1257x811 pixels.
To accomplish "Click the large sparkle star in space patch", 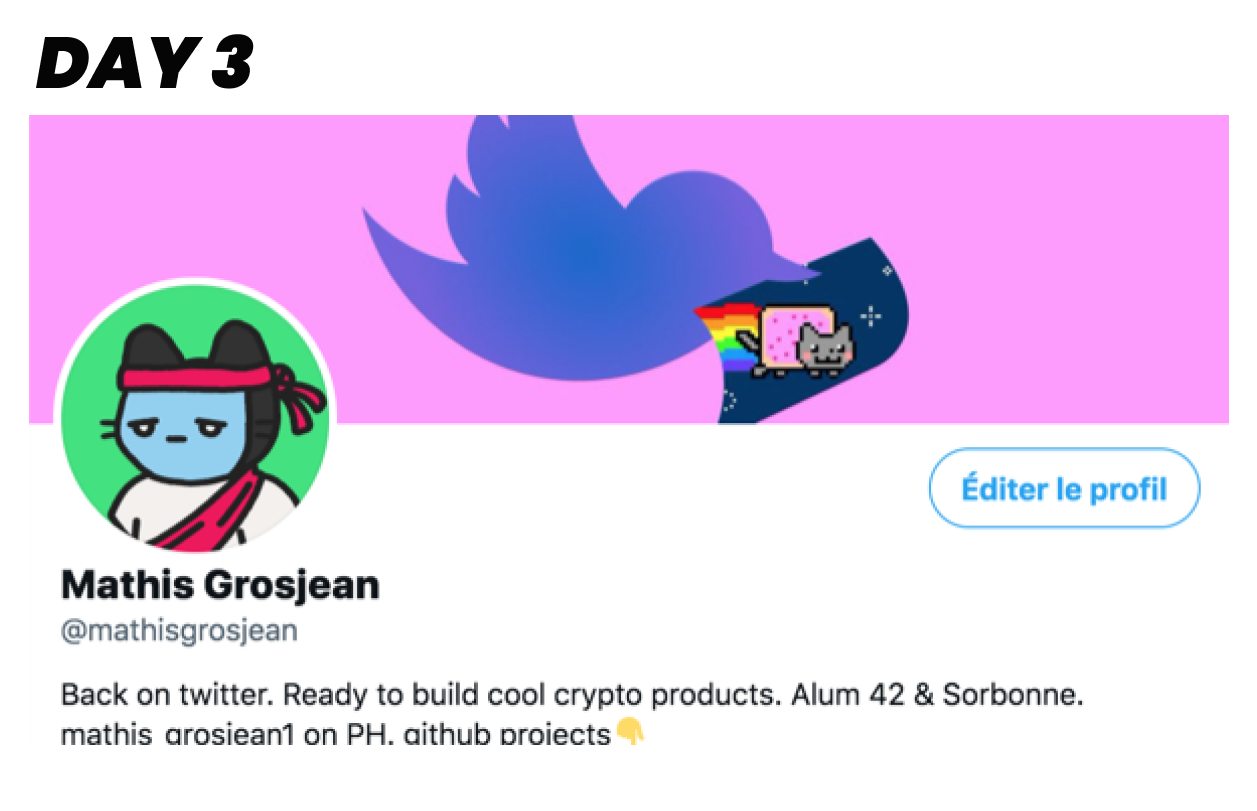I will (x=872, y=316).
